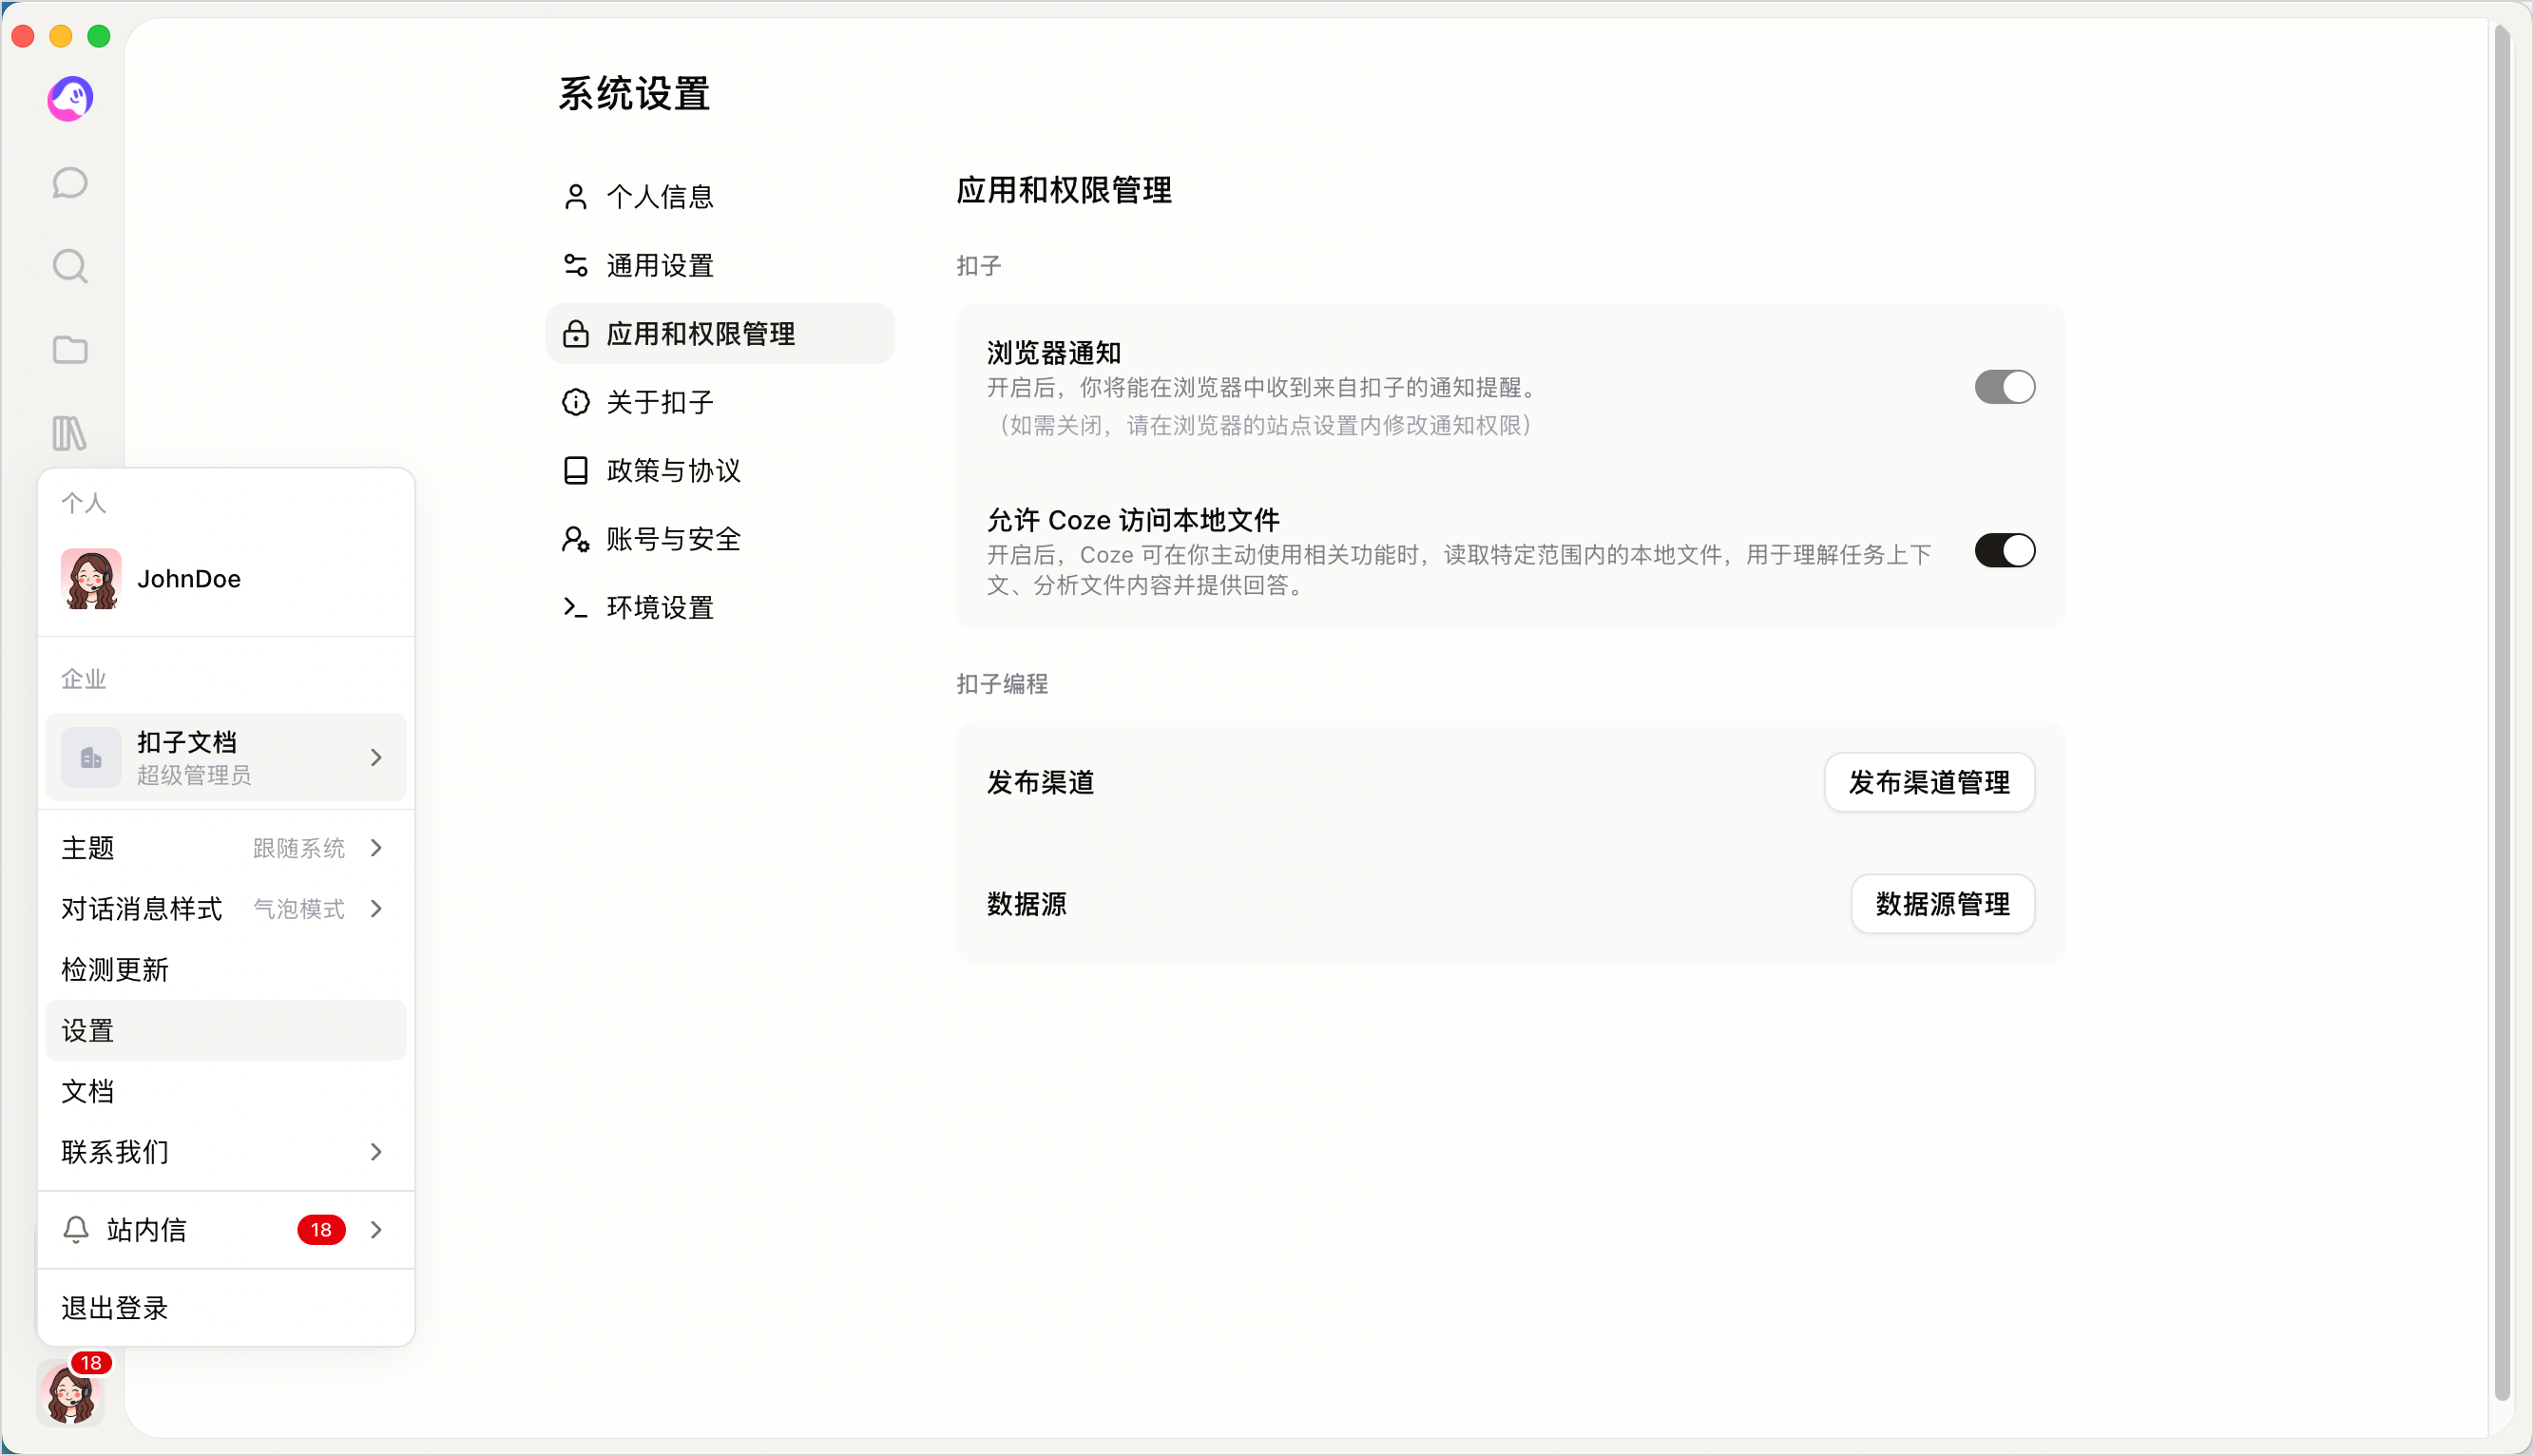The width and height of the screenshot is (2534, 1456).
Task: Select 账号与安全 in settings menu
Action: tap(720, 539)
